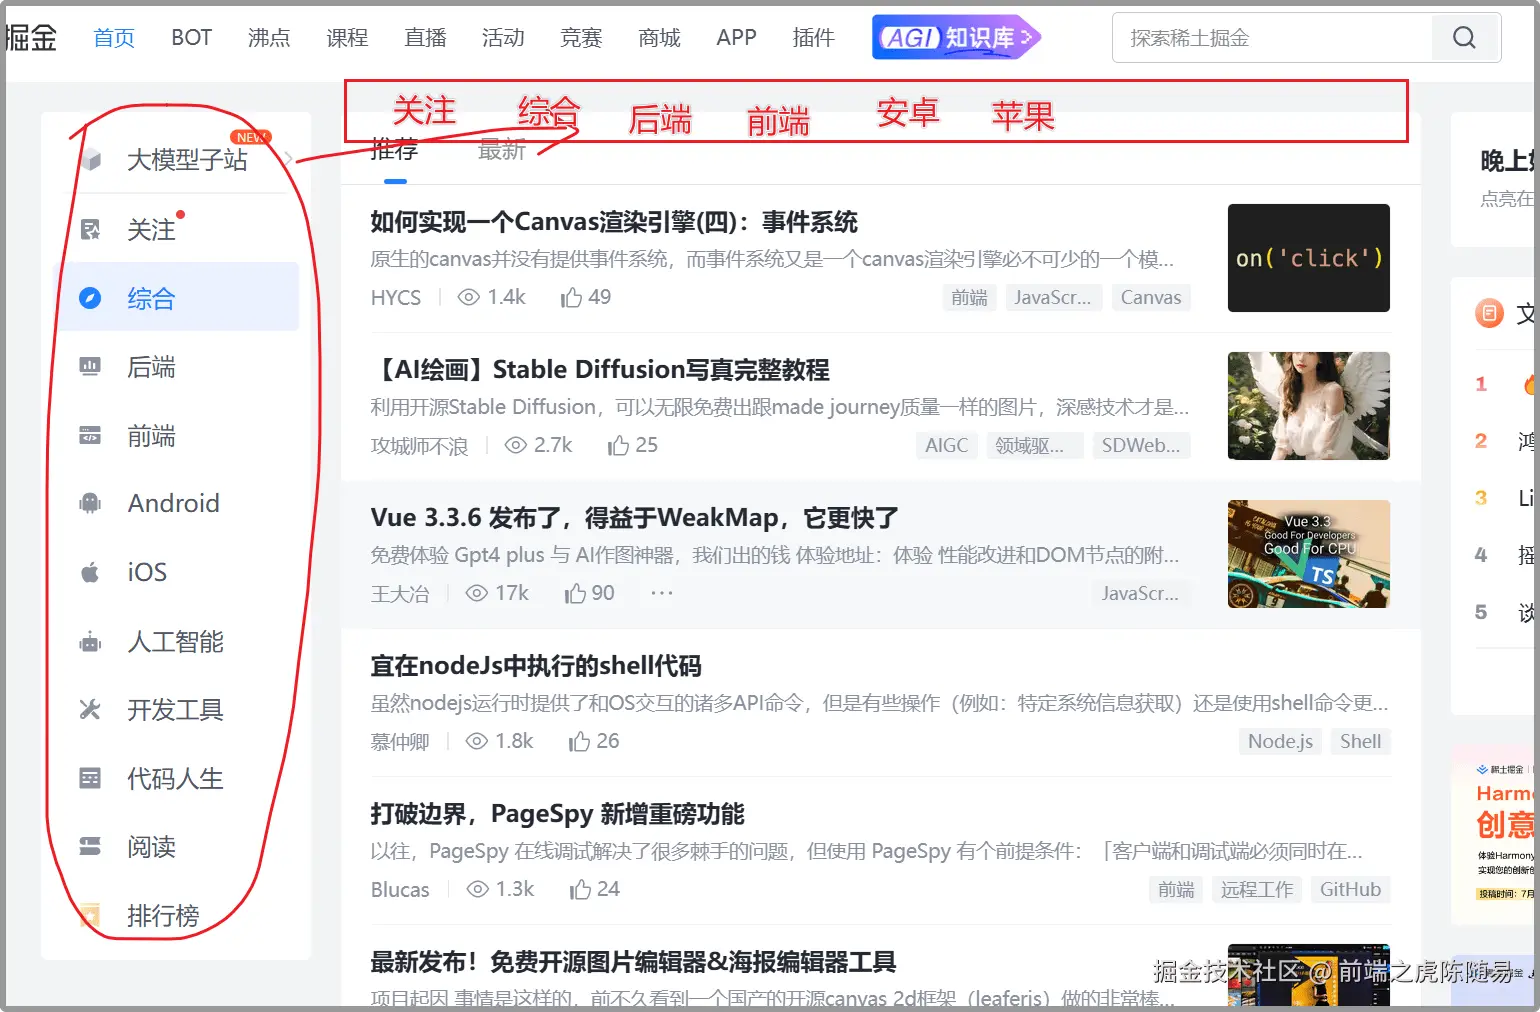The width and height of the screenshot is (1540, 1012).
Task: Switch to the 推荐 tab
Action: (x=395, y=150)
